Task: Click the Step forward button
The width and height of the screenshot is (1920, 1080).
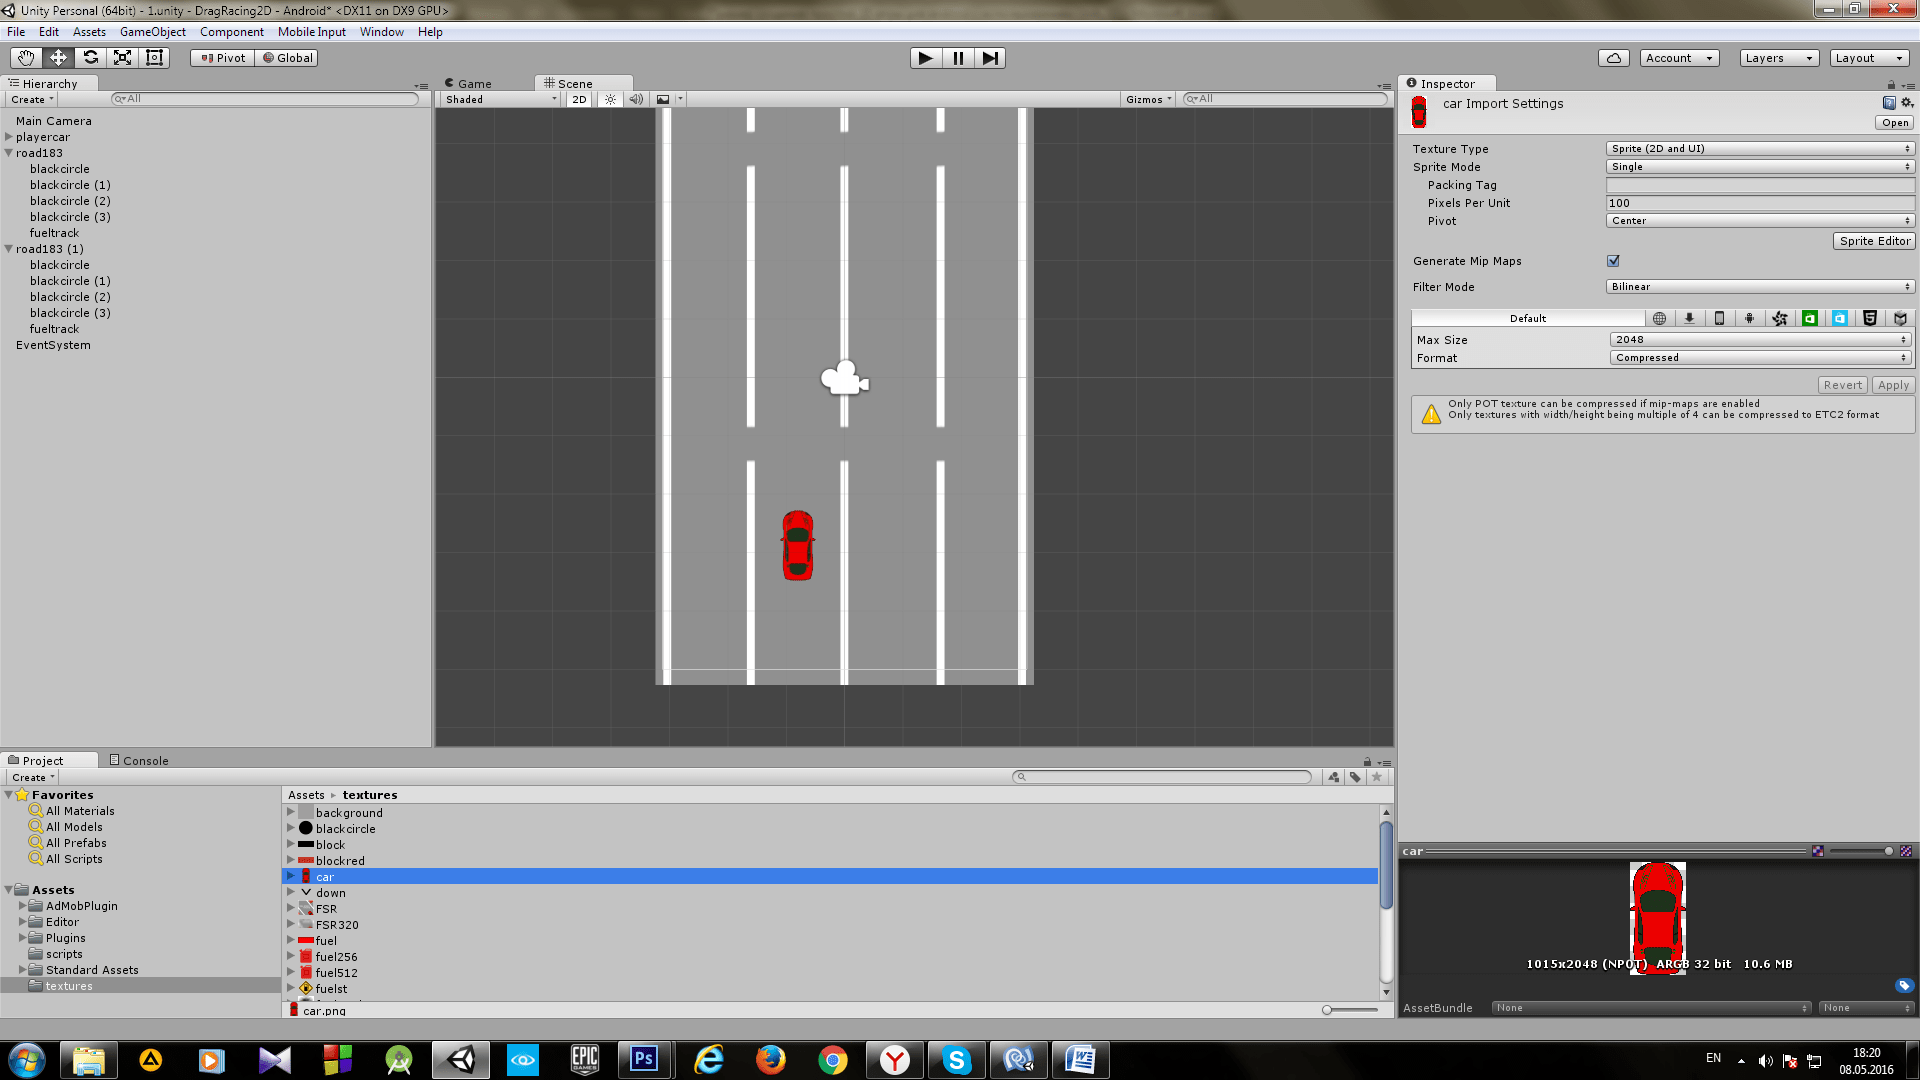Action: pyautogui.click(x=989, y=58)
